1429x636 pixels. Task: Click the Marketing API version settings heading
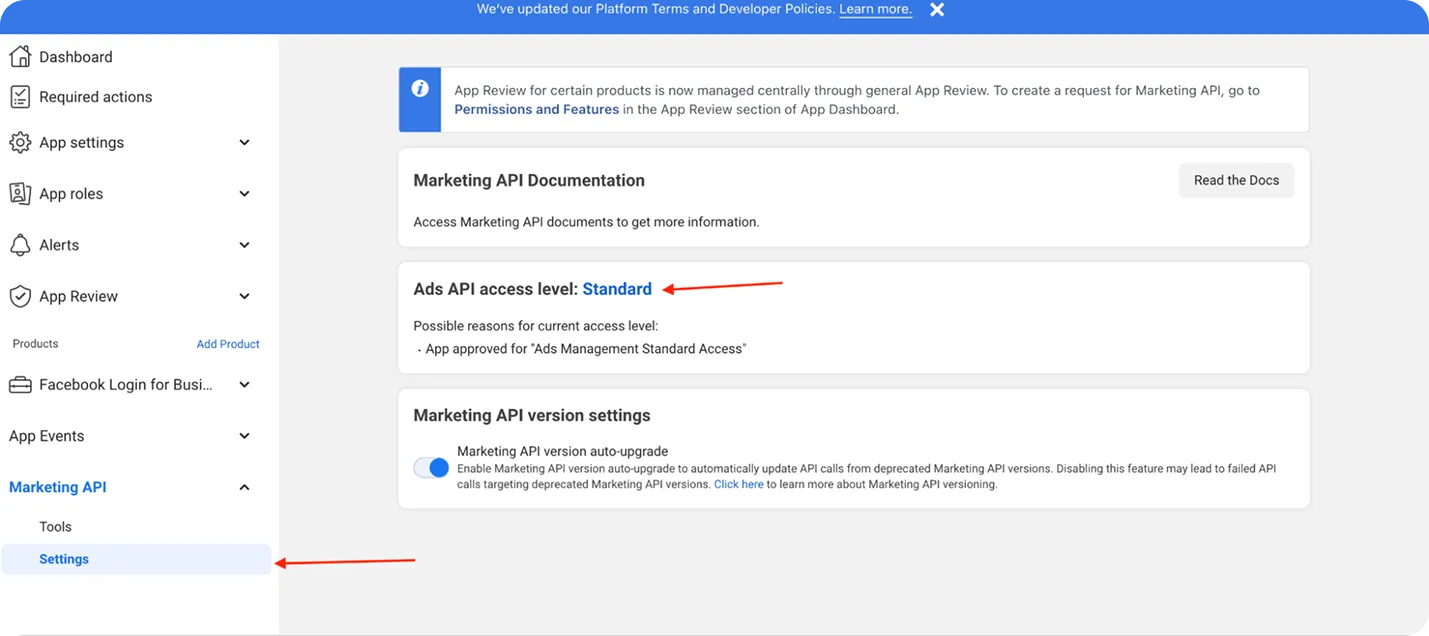532,416
